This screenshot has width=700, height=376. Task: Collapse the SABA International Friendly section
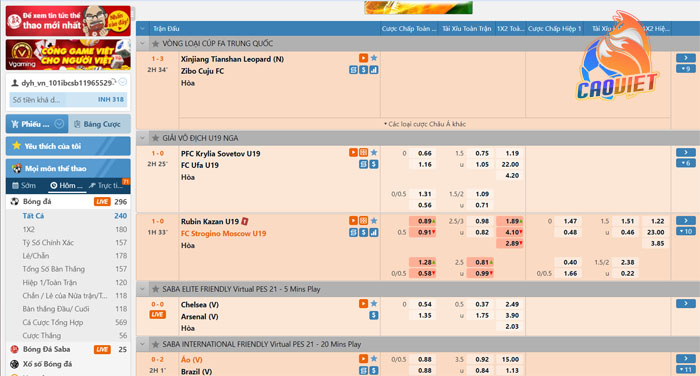tap(142, 344)
